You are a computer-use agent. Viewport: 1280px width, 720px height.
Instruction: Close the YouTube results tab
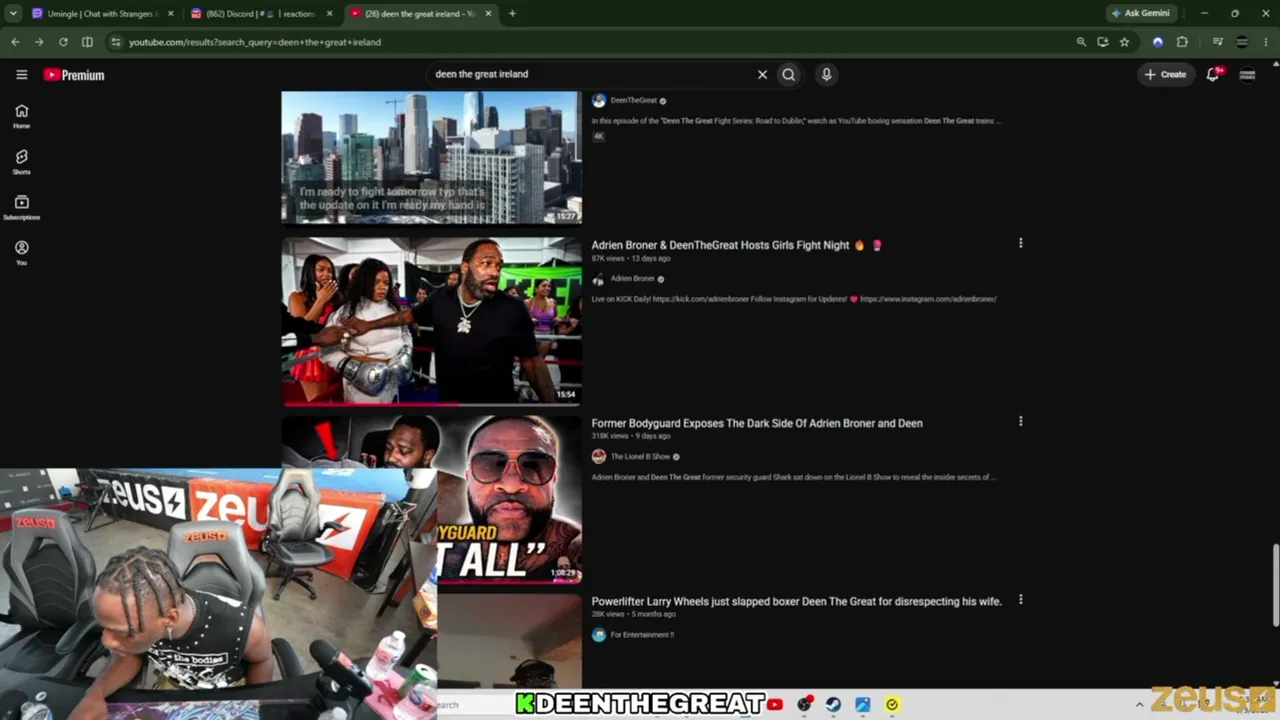click(x=489, y=14)
